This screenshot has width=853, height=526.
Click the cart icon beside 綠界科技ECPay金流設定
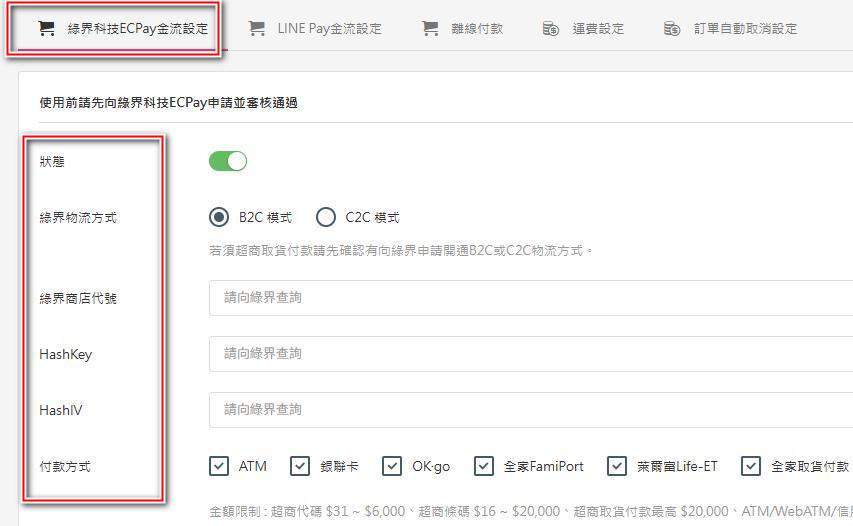tap(46, 28)
